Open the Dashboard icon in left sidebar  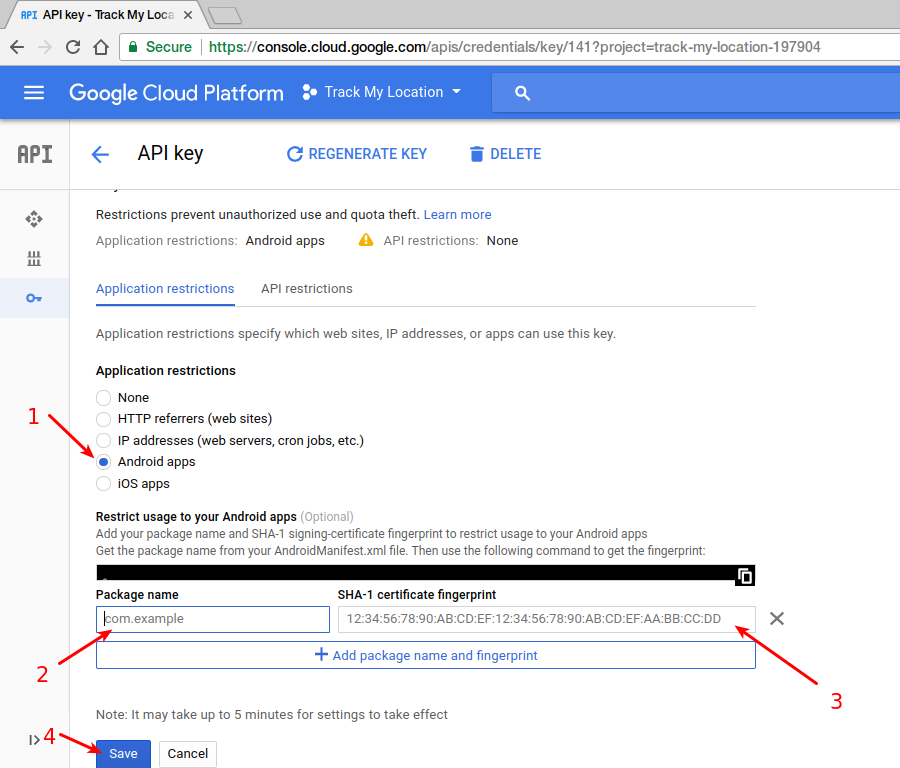(34, 219)
